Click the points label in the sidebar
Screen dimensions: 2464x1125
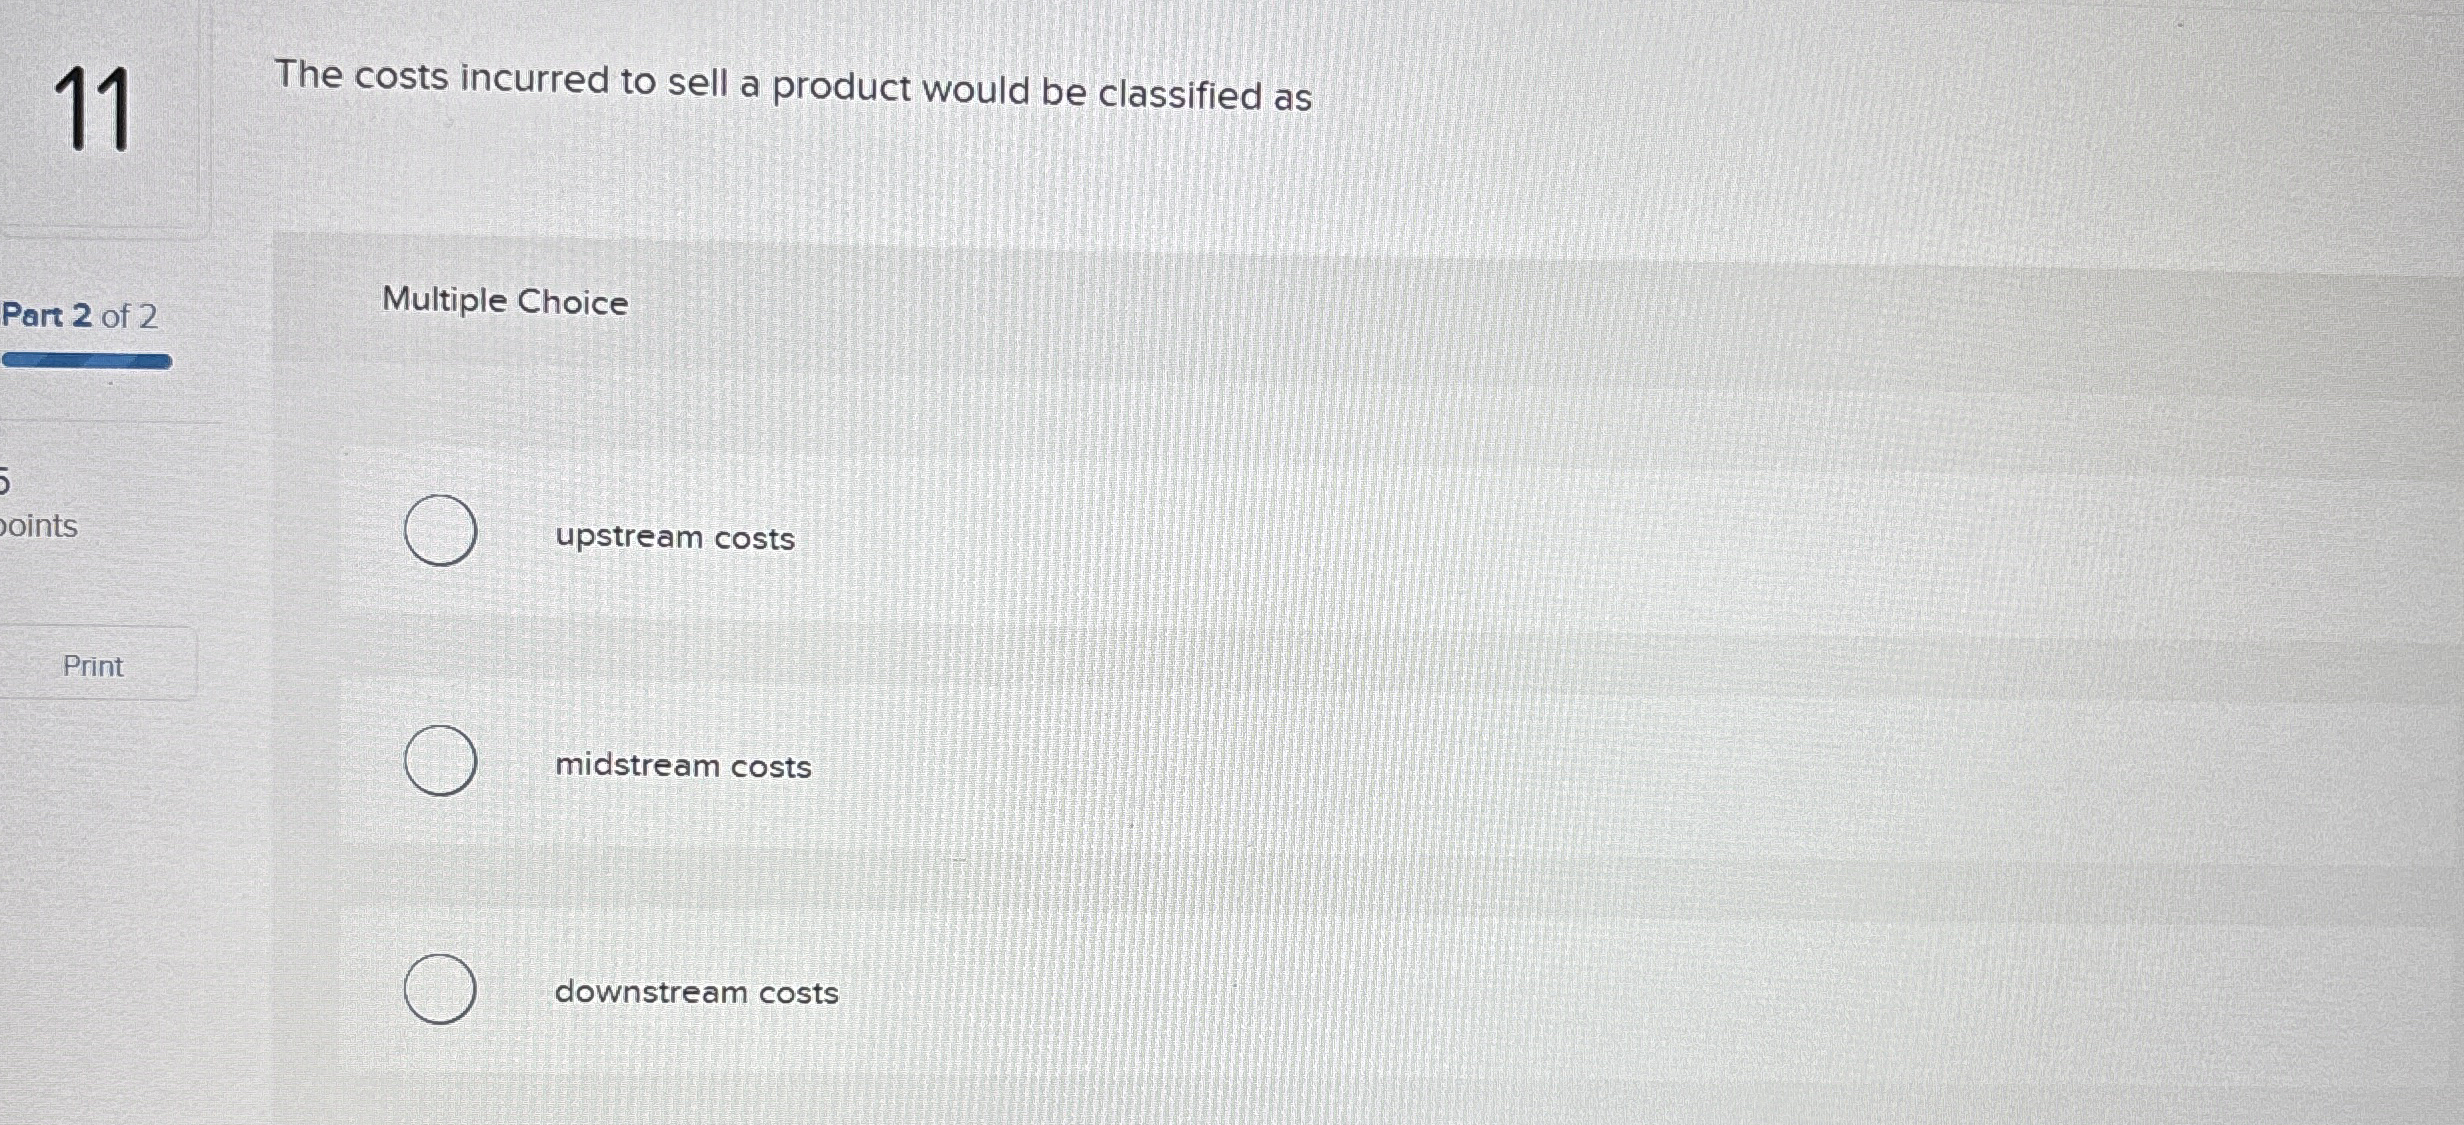(x=40, y=526)
